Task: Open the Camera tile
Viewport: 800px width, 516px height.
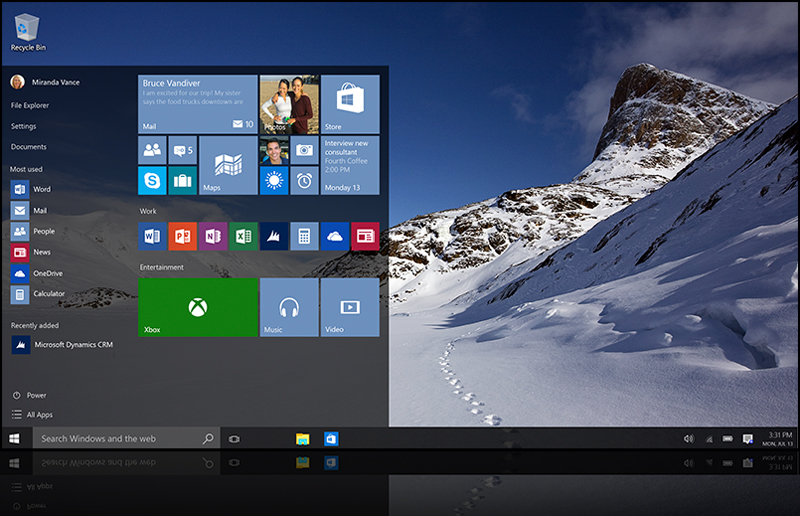Action: [x=304, y=151]
